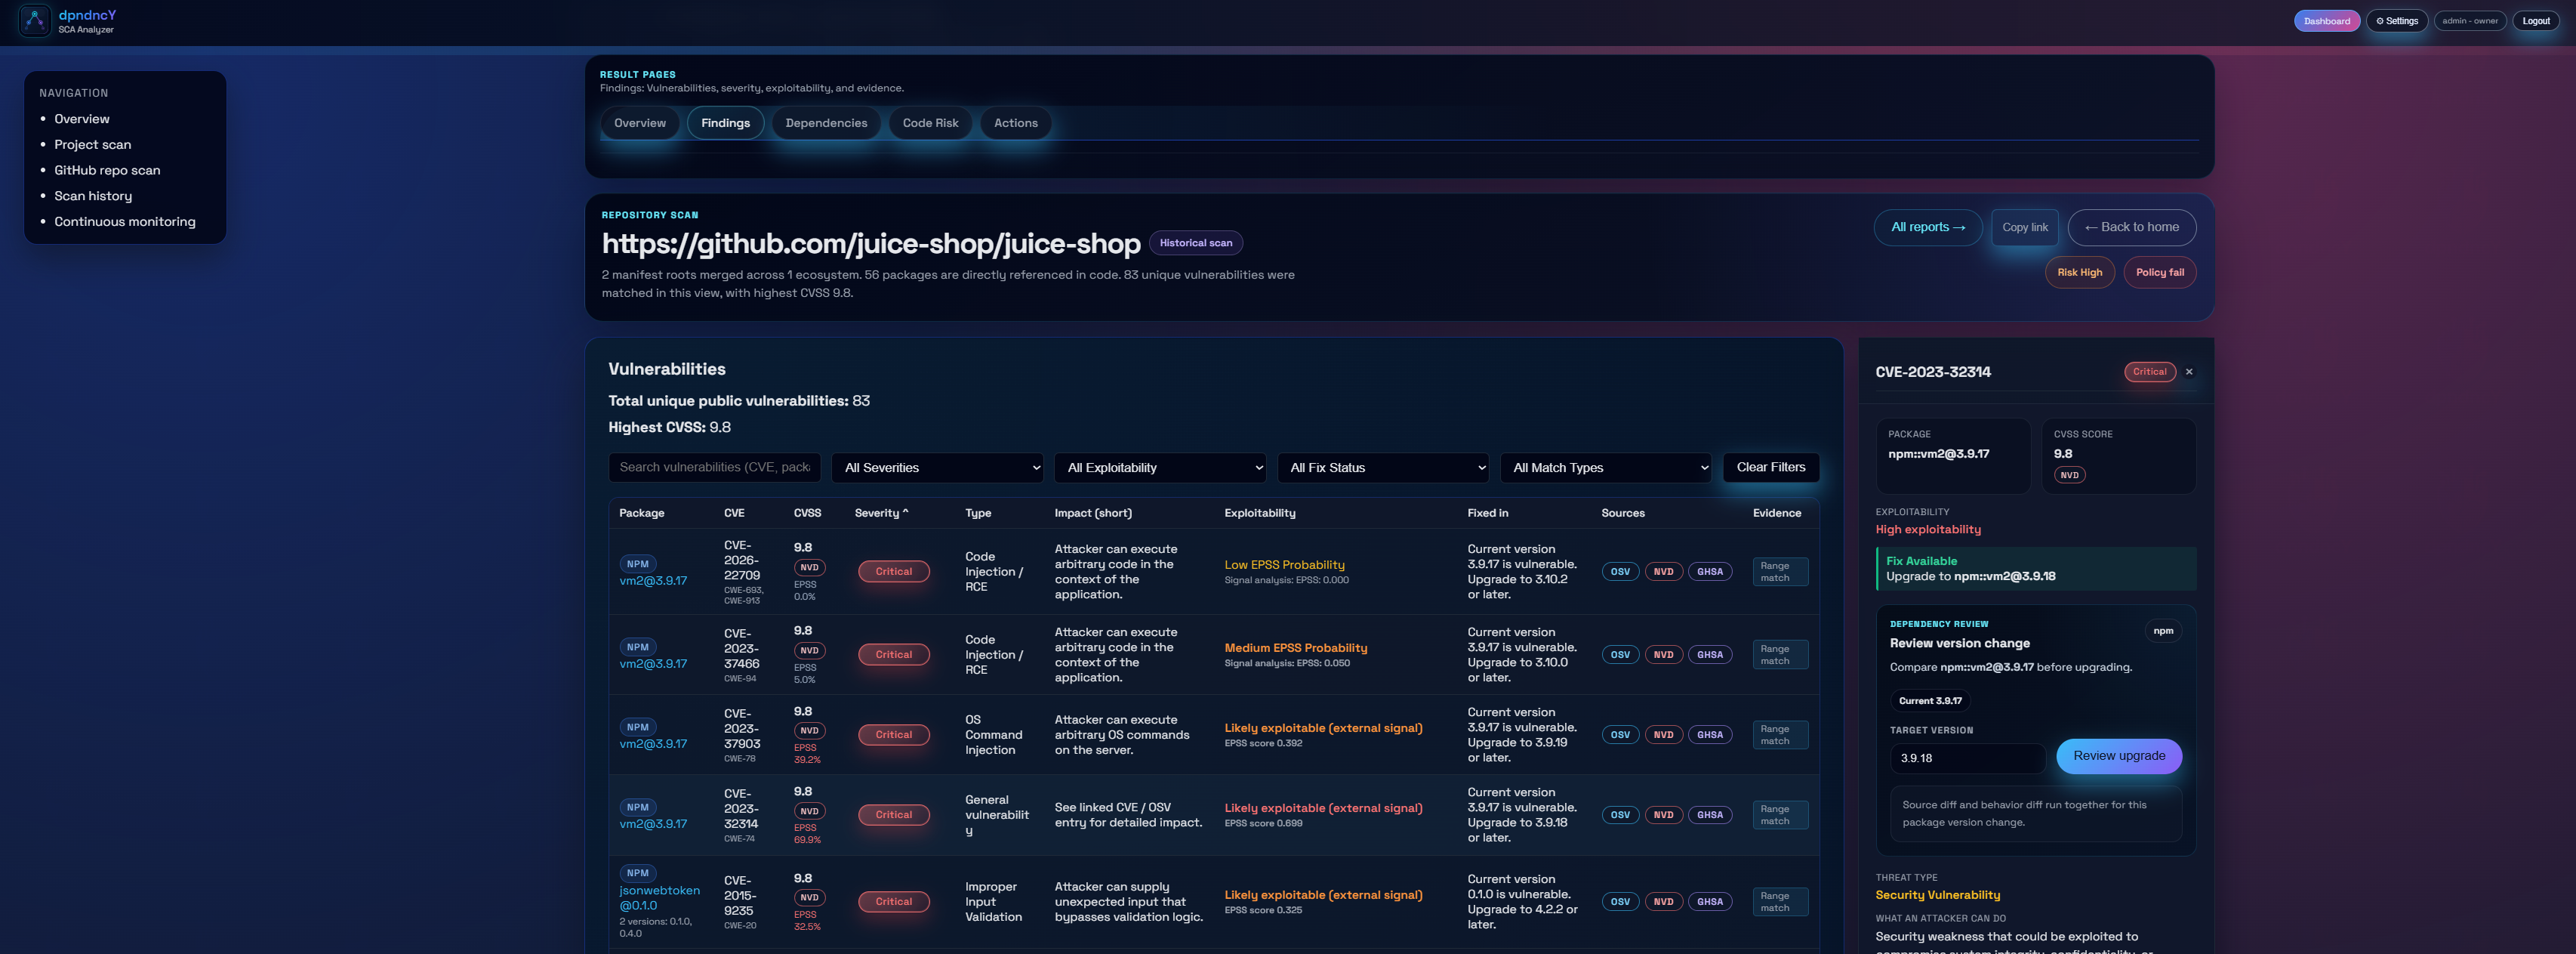This screenshot has width=2576, height=954.
Task: Sort table by Severity column header
Action: [880, 513]
